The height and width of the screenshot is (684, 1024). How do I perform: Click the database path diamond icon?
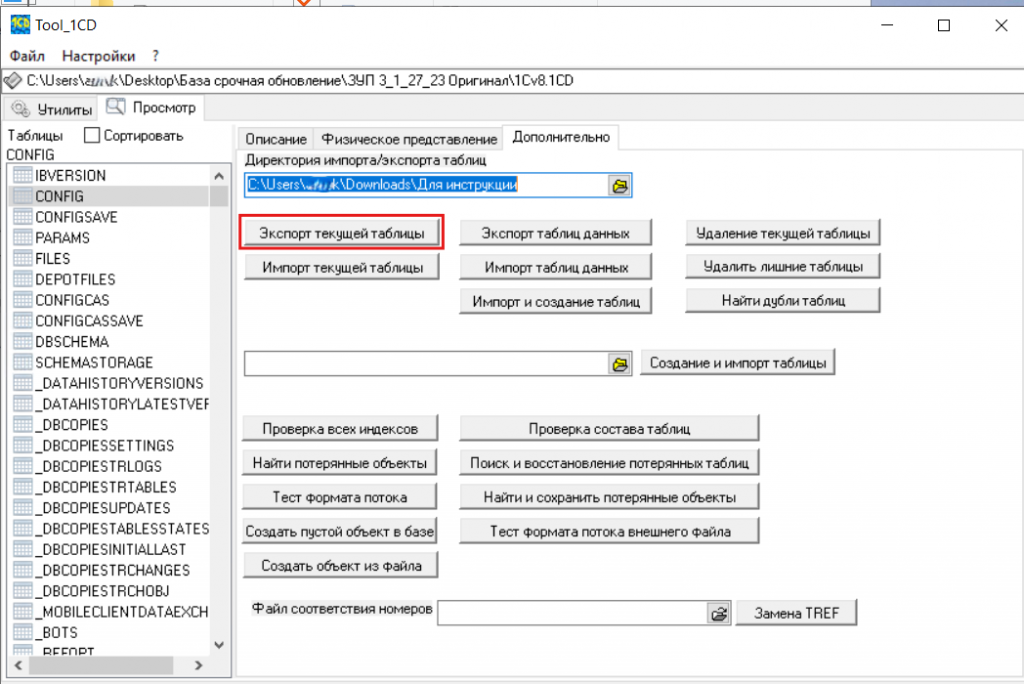coord(12,81)
